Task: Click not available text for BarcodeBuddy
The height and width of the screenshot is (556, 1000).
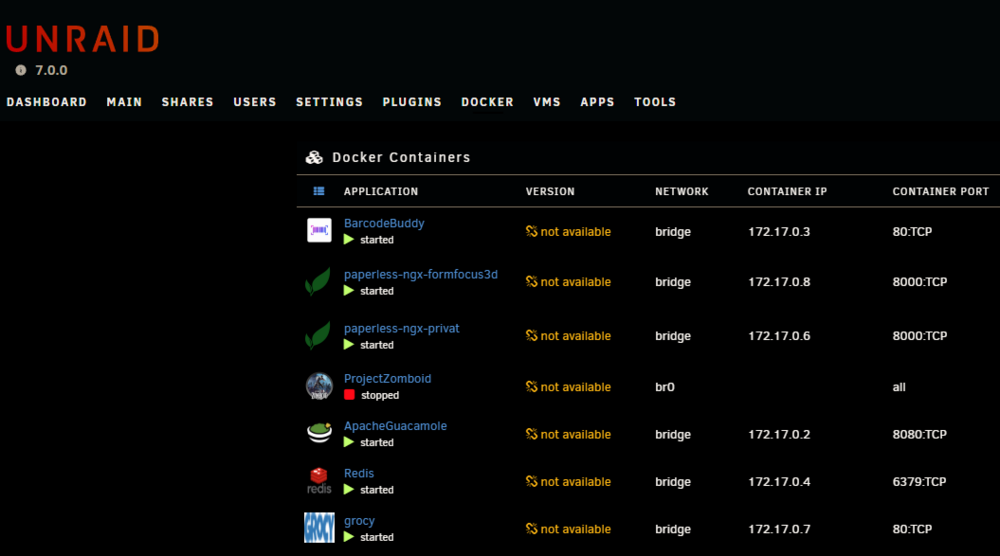Action: coord(575,231)
